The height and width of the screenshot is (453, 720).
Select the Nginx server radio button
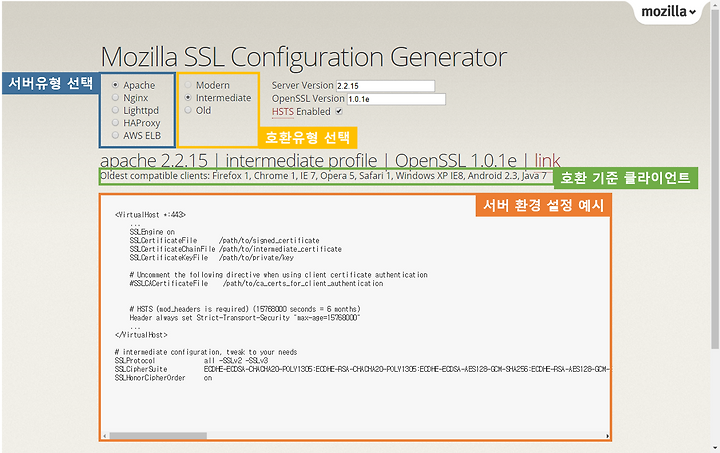(115, 97)
